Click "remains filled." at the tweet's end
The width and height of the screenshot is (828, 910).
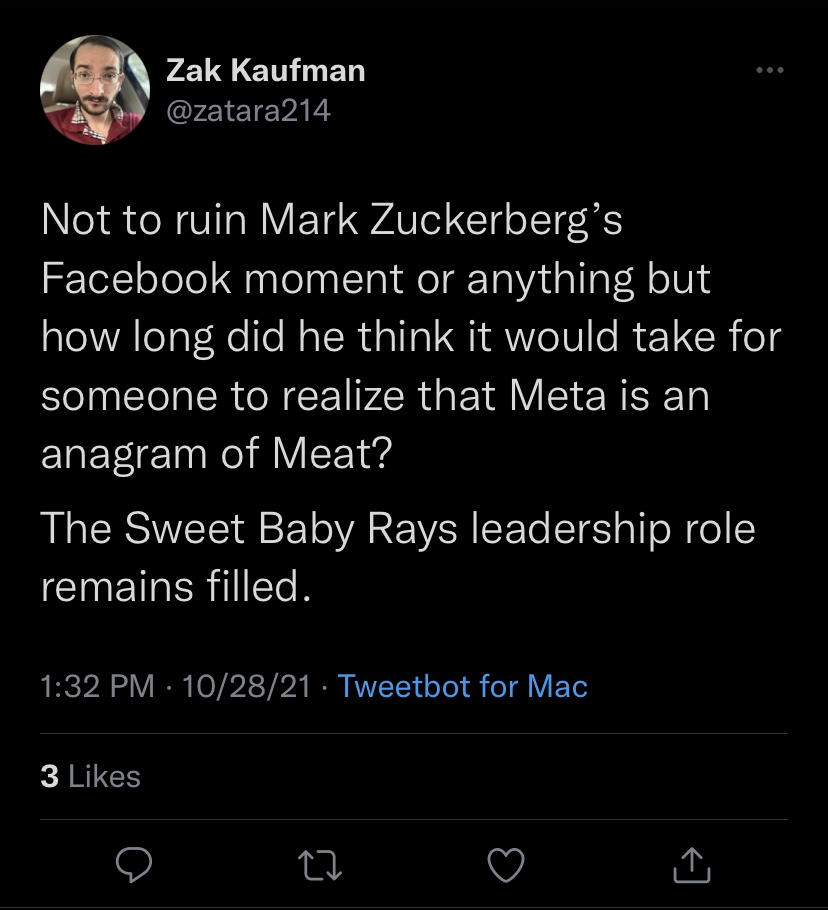click(x=171, y=587)
